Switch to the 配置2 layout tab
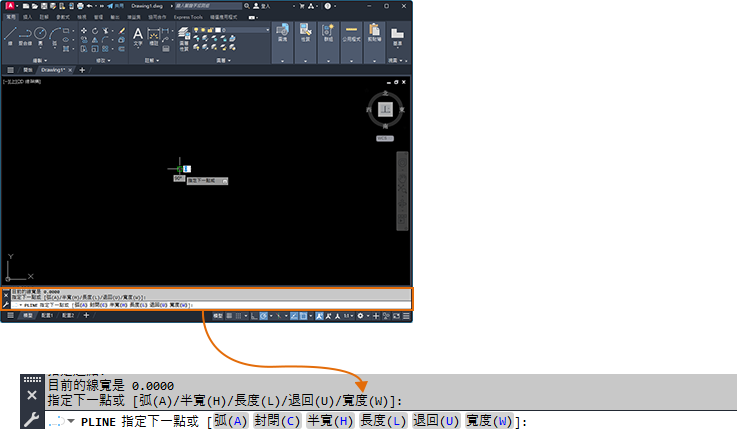Viewport: 737px width, 429px height. tap(68, 316)
